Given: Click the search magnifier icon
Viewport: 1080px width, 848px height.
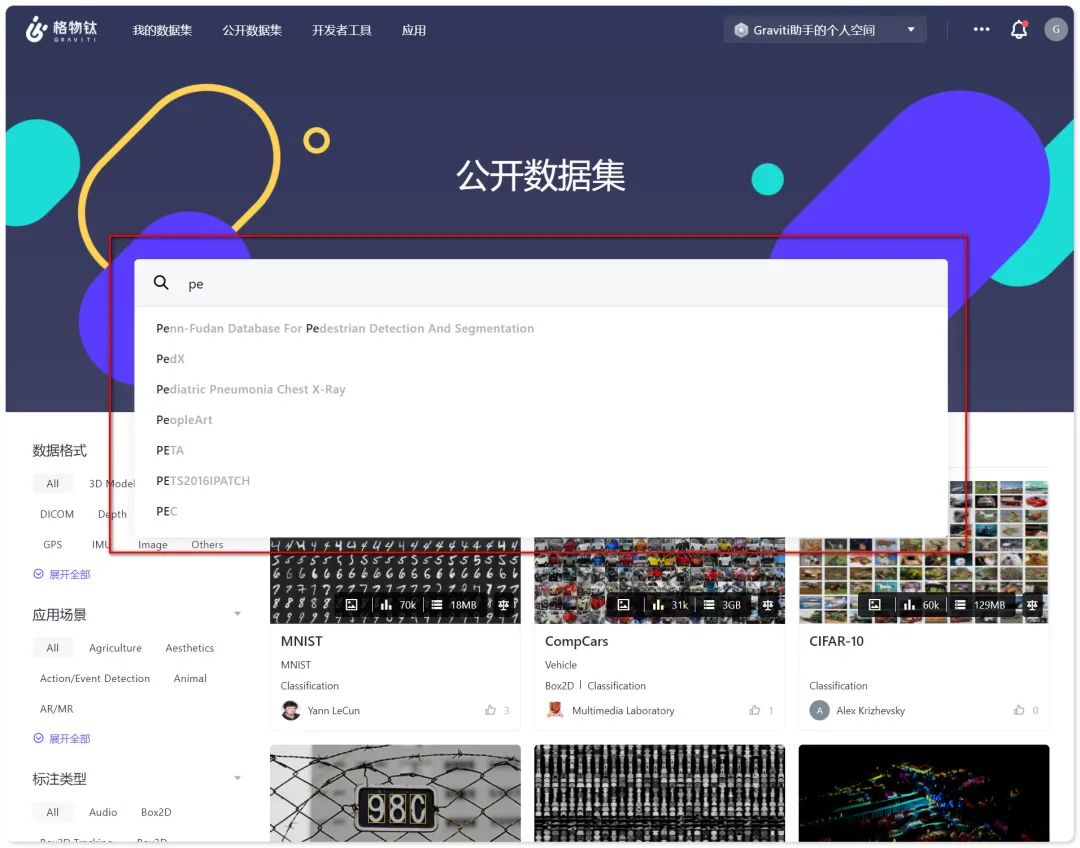Looking at the screenshot, I should 160,282.
